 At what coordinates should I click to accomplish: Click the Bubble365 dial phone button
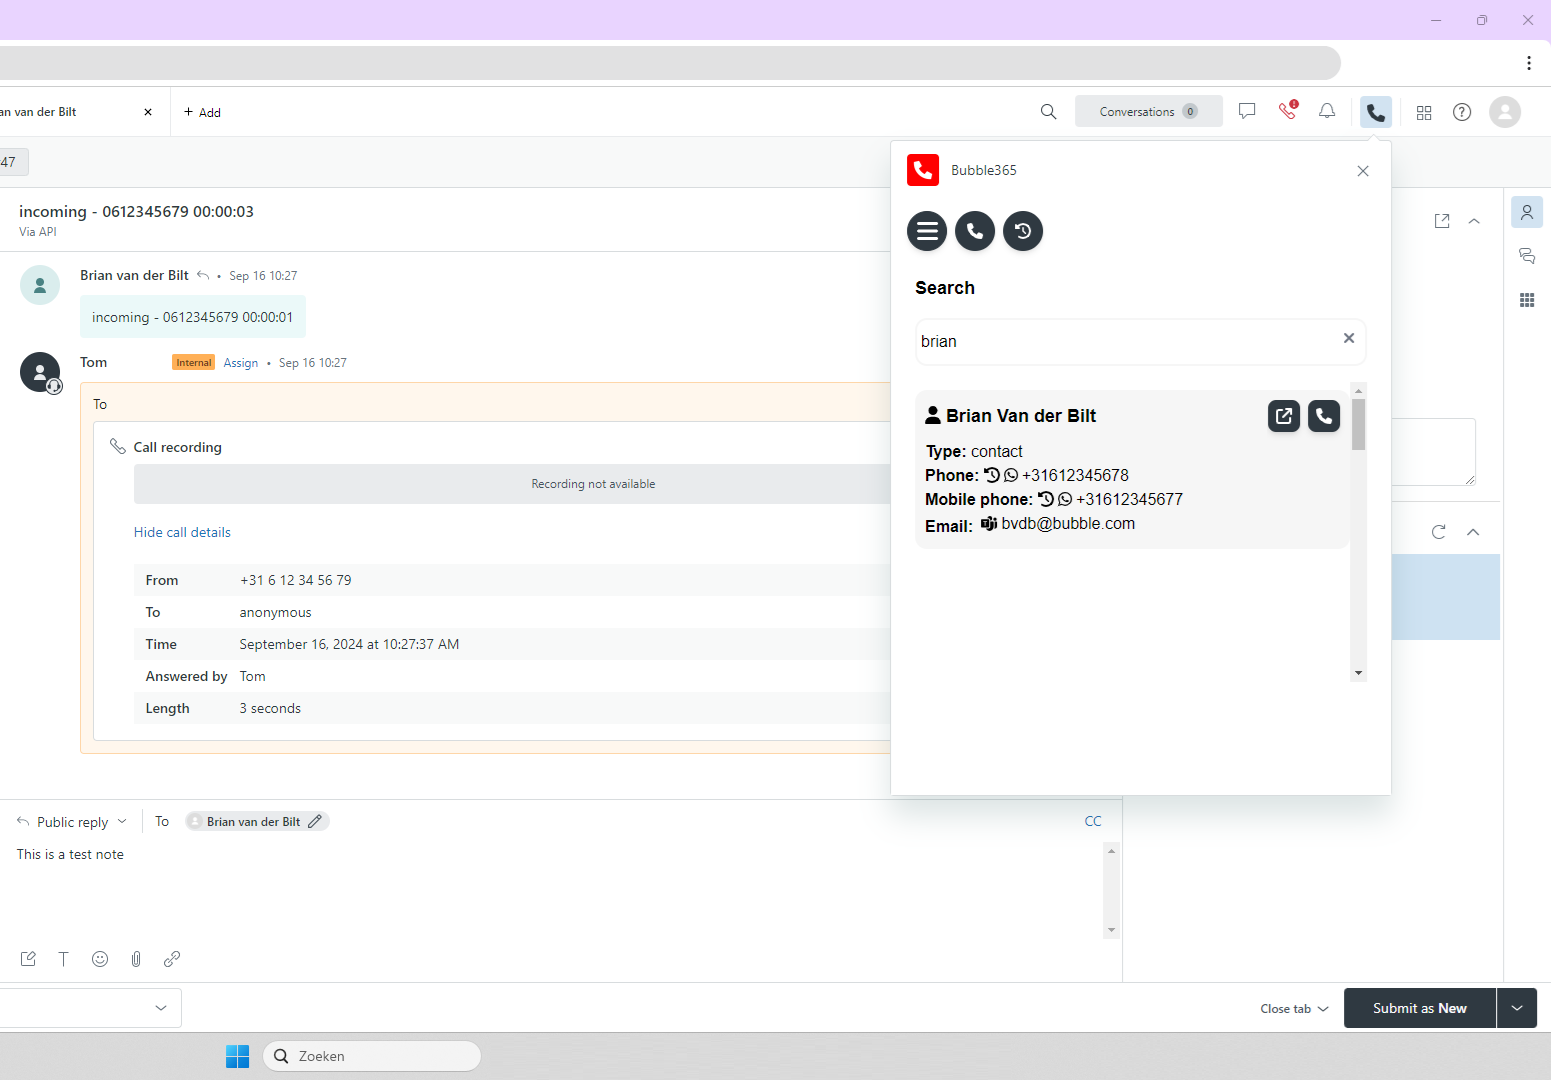(x=975, y=231)
